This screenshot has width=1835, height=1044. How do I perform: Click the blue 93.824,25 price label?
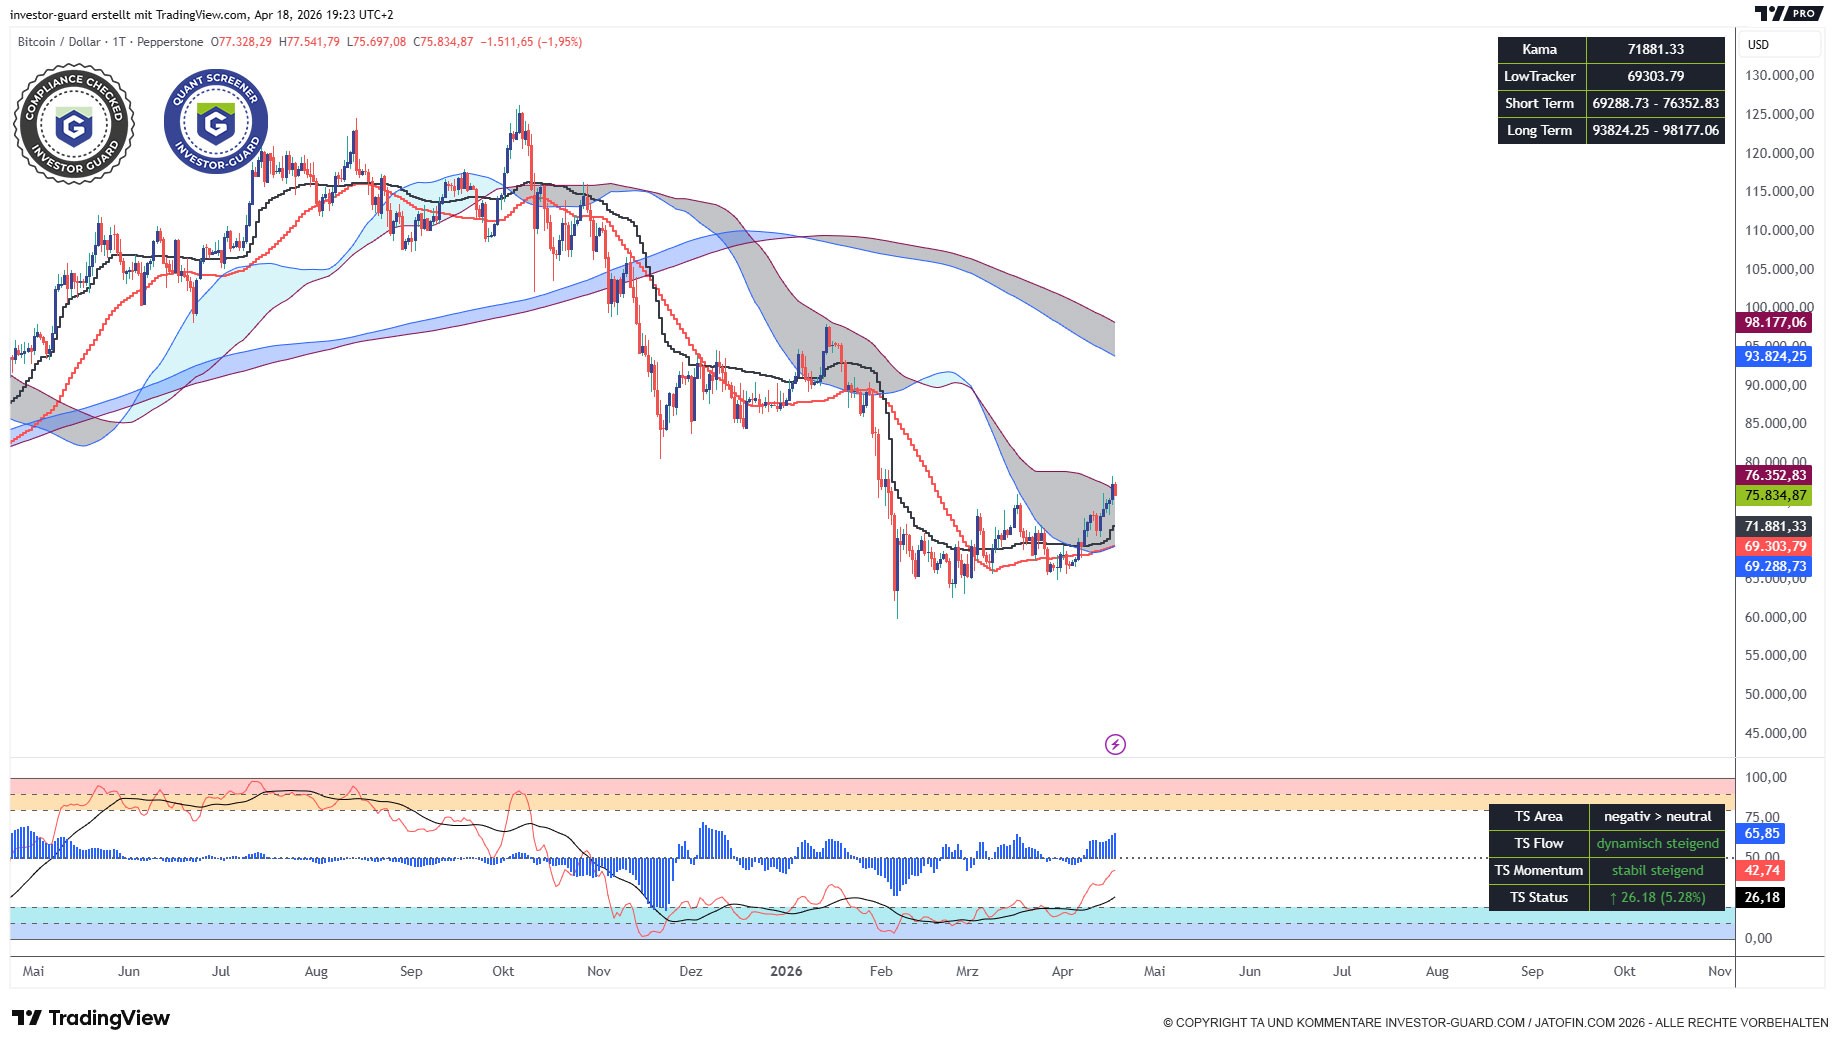(1775, 356)
